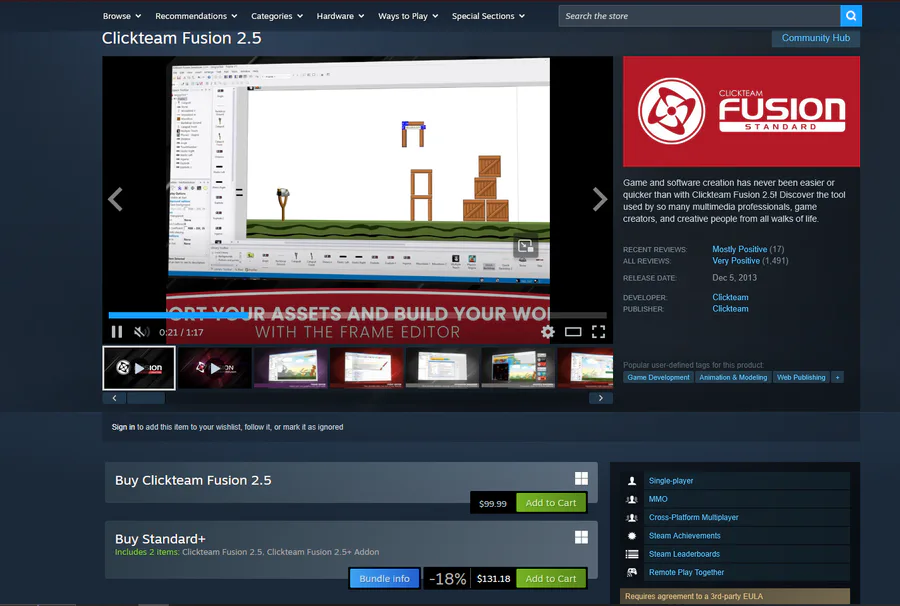Open Very Positive all reviews
This screenshot has height=606, width=900.
tap(736, 261)
